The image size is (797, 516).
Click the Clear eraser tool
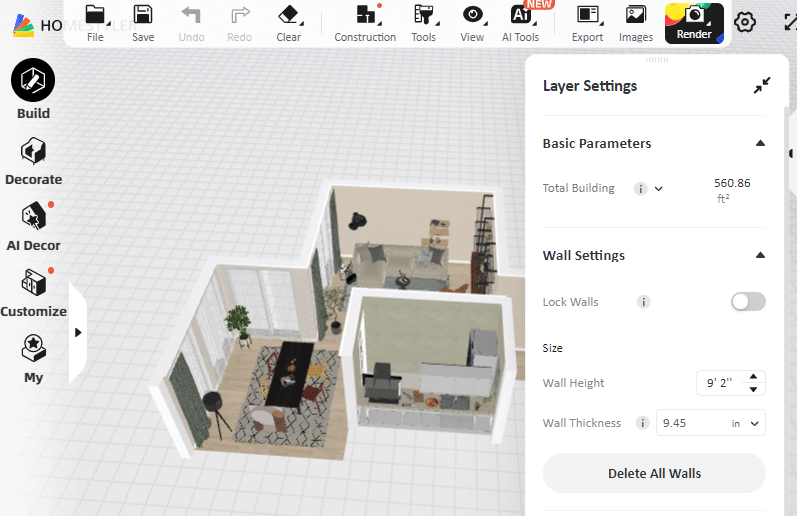click(x=288, y=22)
